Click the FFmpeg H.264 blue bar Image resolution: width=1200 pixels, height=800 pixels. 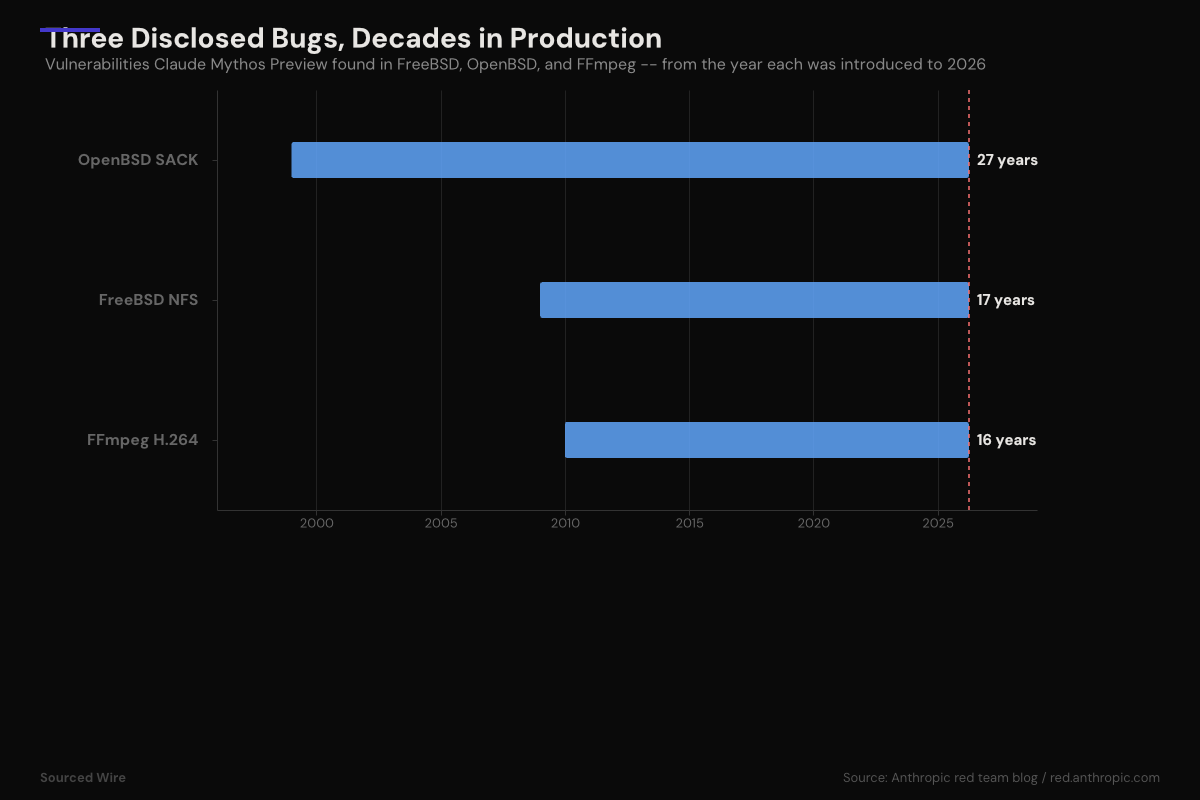(766, 440)
